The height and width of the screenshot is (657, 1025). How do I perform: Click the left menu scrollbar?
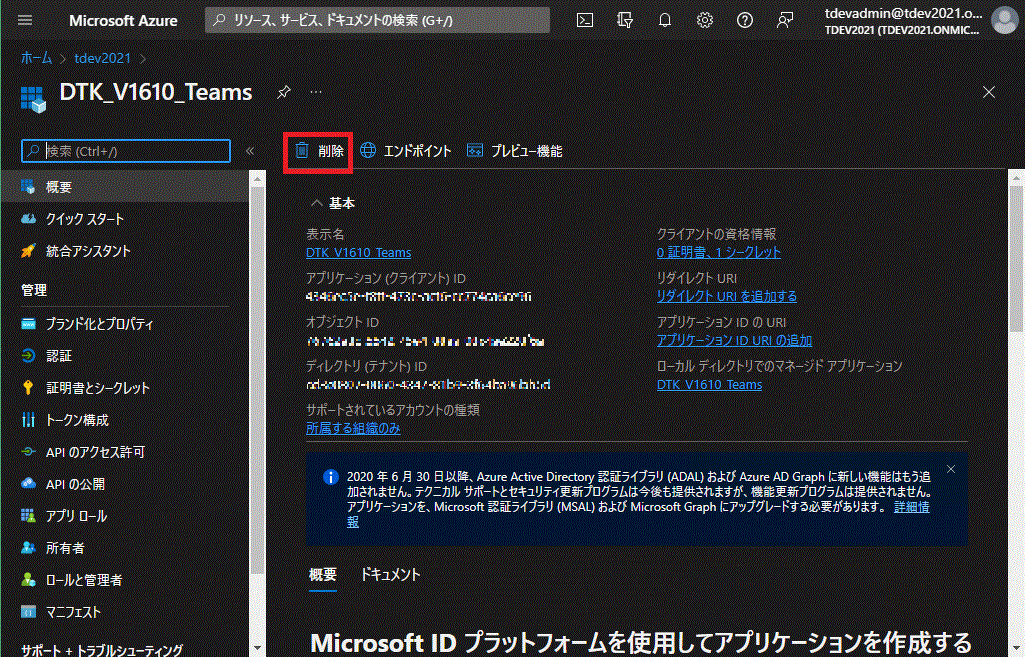[x=258, y=379]
